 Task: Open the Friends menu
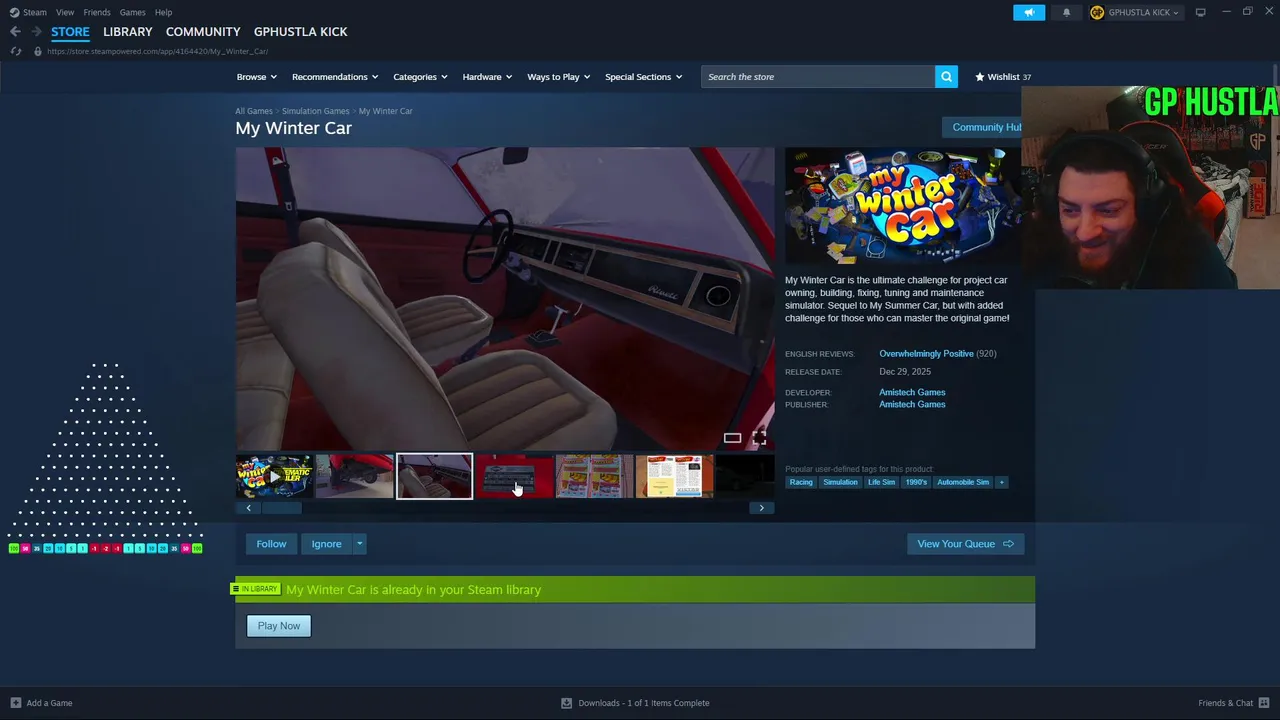click(x=97, y=12)
